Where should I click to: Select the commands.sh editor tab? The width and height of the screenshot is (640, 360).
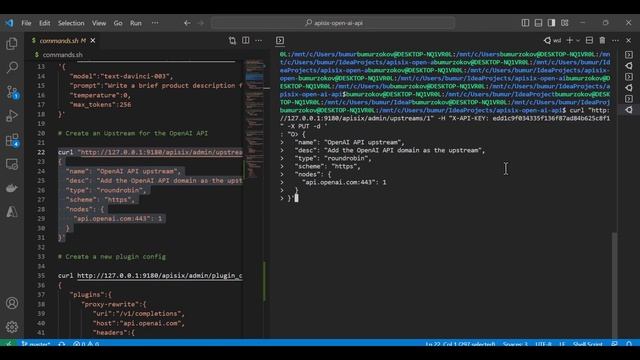click(x=63, y=41)
